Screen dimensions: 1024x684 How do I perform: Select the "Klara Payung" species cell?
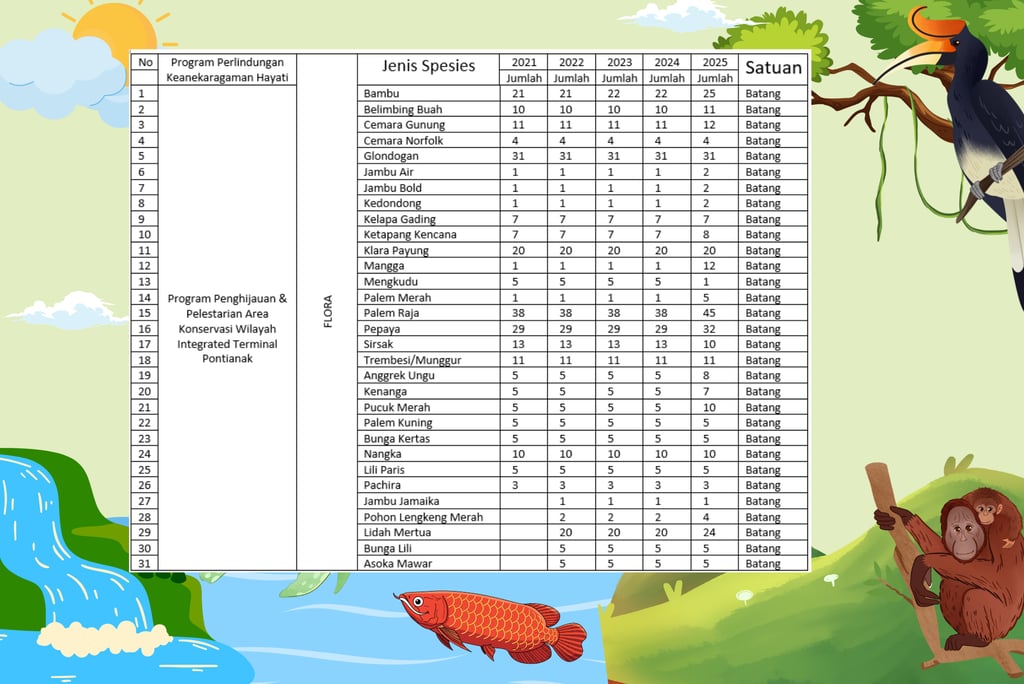428,250
